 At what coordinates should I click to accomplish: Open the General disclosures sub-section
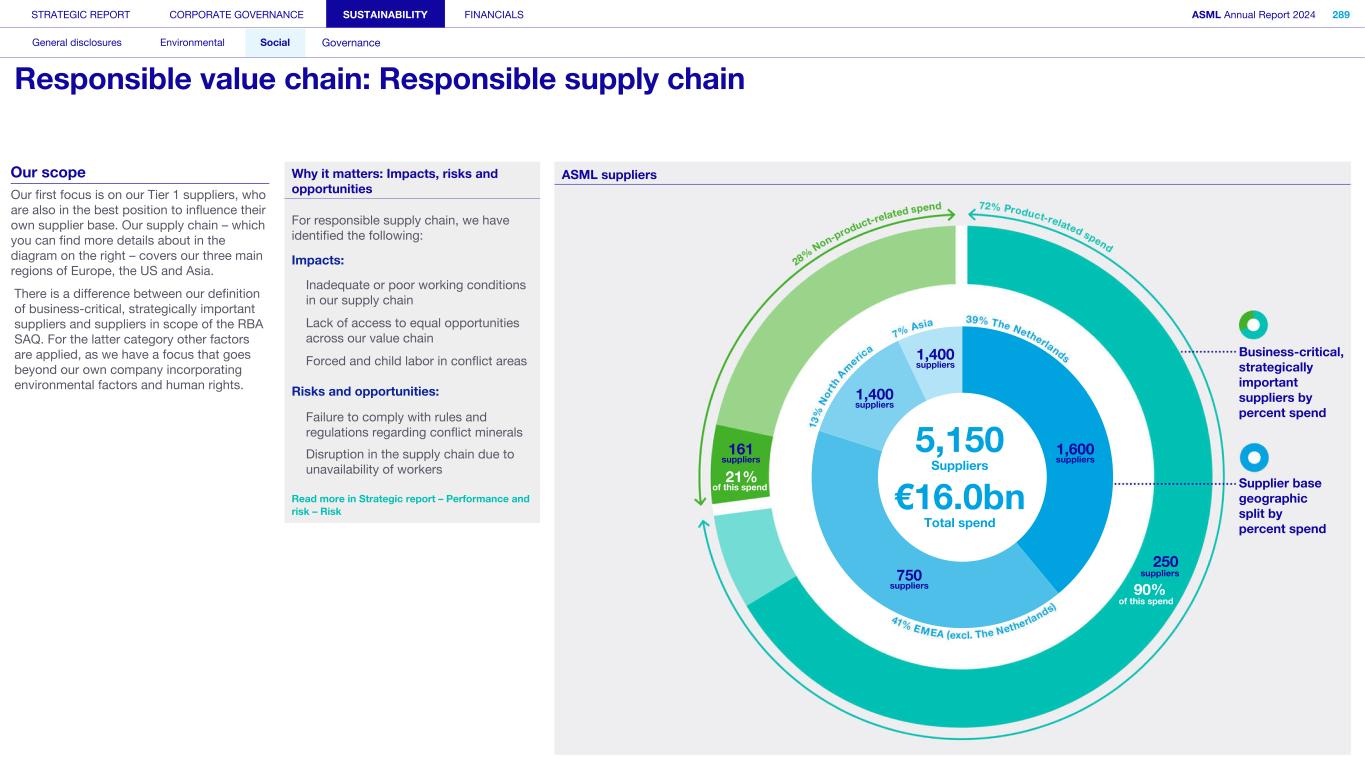coord(77,43)
